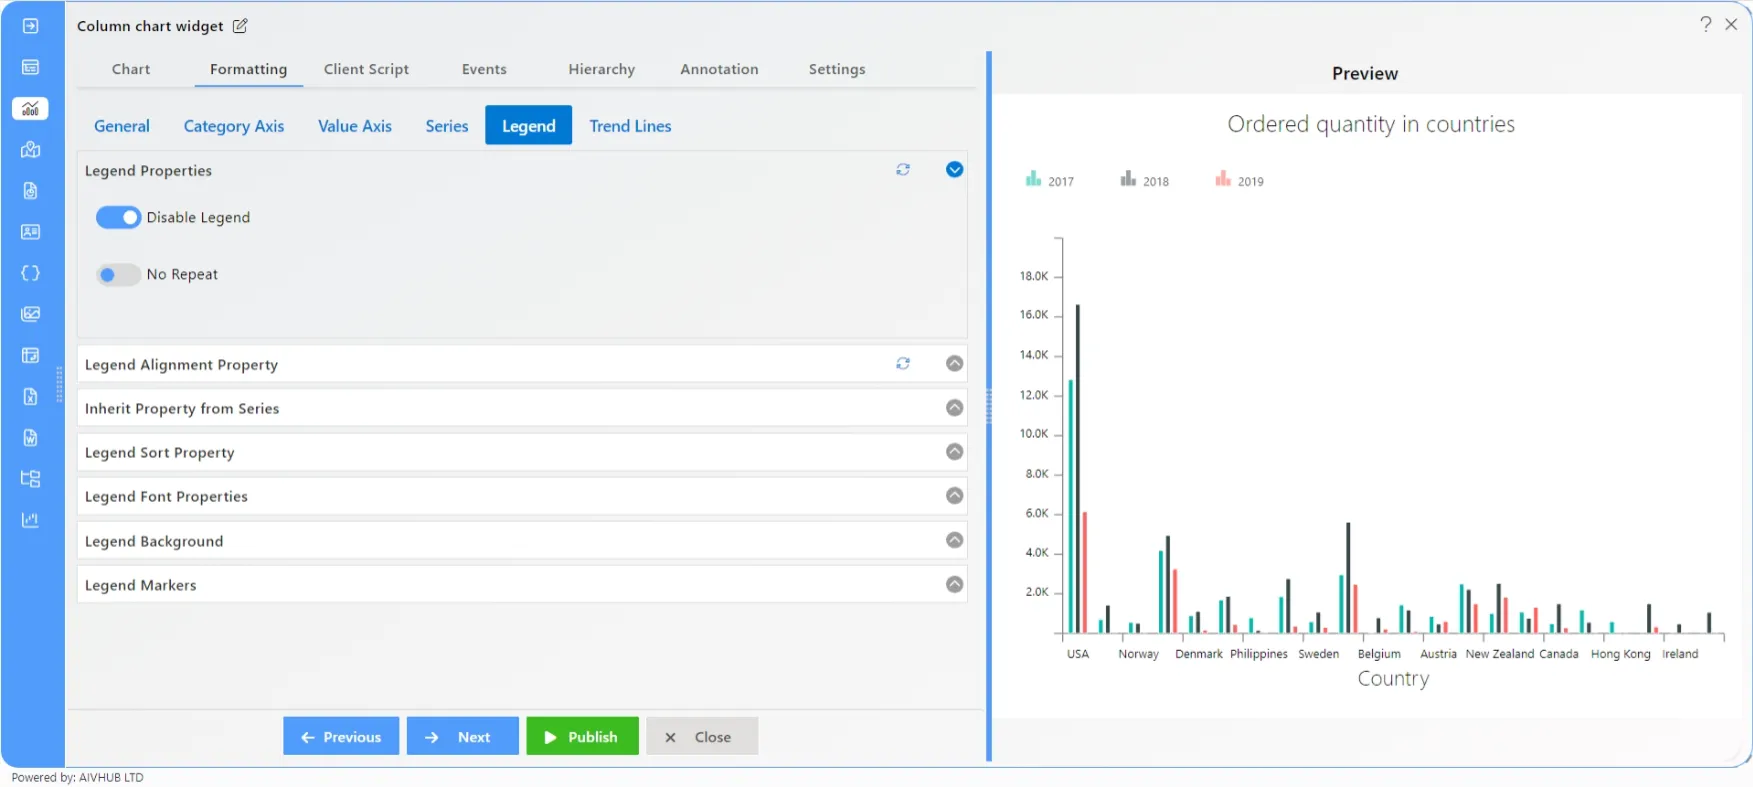Open the form widget icon in sidebar
The image size is (1753, 787).
pyautogui.click(x=31, y=67)
